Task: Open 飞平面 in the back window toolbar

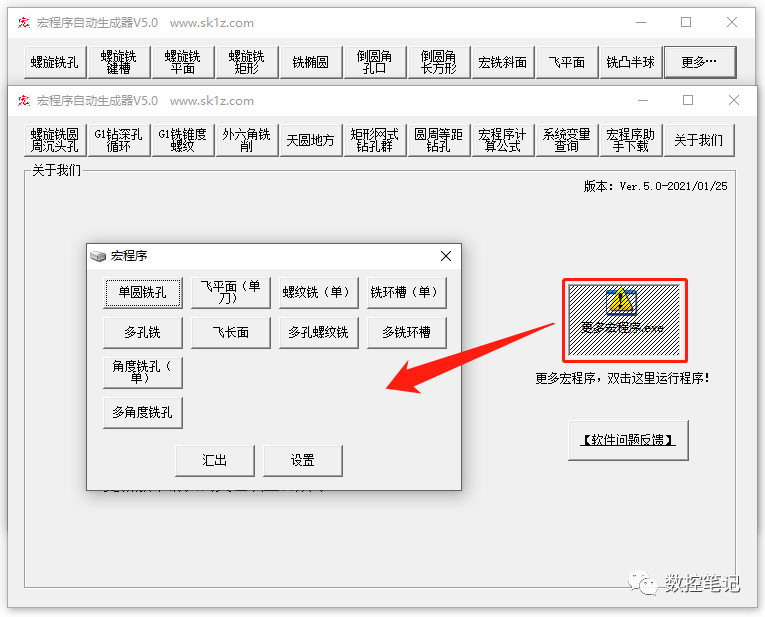Action: click(x=567, y=62)
